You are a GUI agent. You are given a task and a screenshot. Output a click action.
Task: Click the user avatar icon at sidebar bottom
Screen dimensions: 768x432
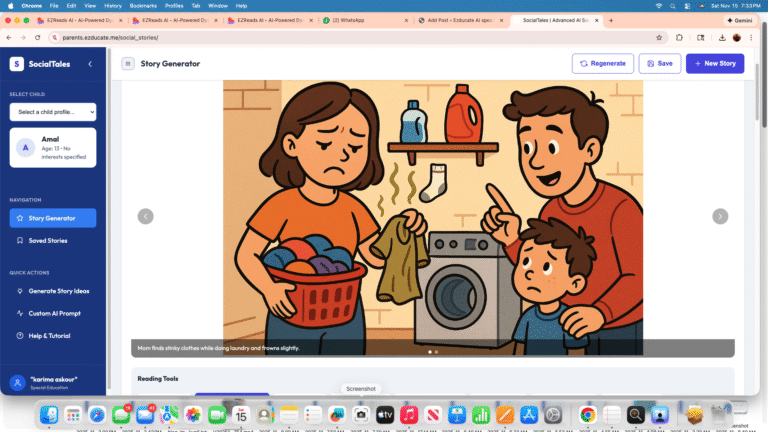[18, 383]
